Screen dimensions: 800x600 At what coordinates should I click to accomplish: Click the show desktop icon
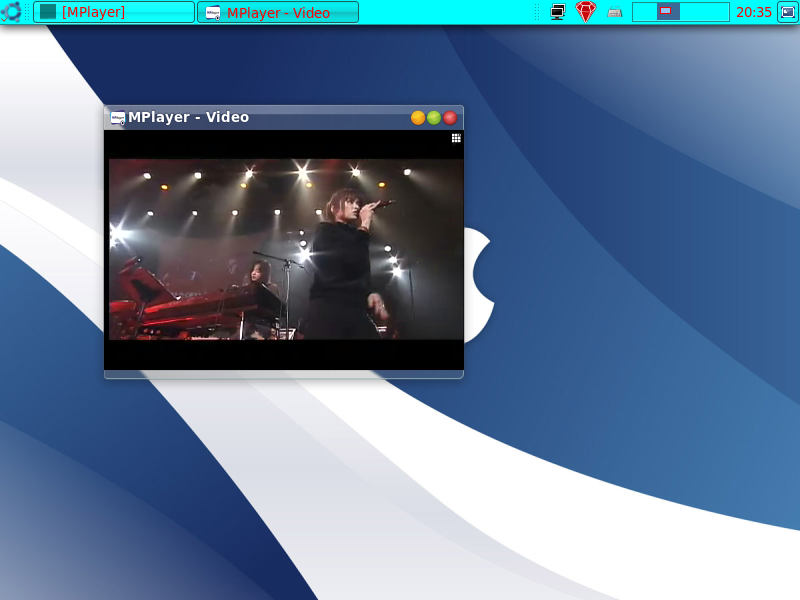coord(787,12)
